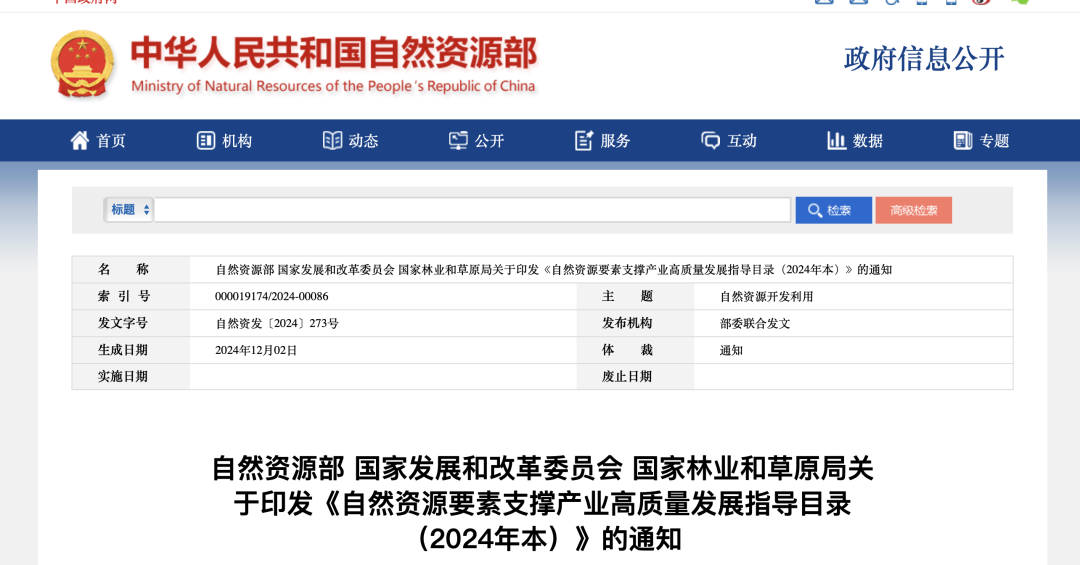Click the 实施日期 row label
Image resolution: width=1080 pixels, height=565 pixels.
coord(123,376)
